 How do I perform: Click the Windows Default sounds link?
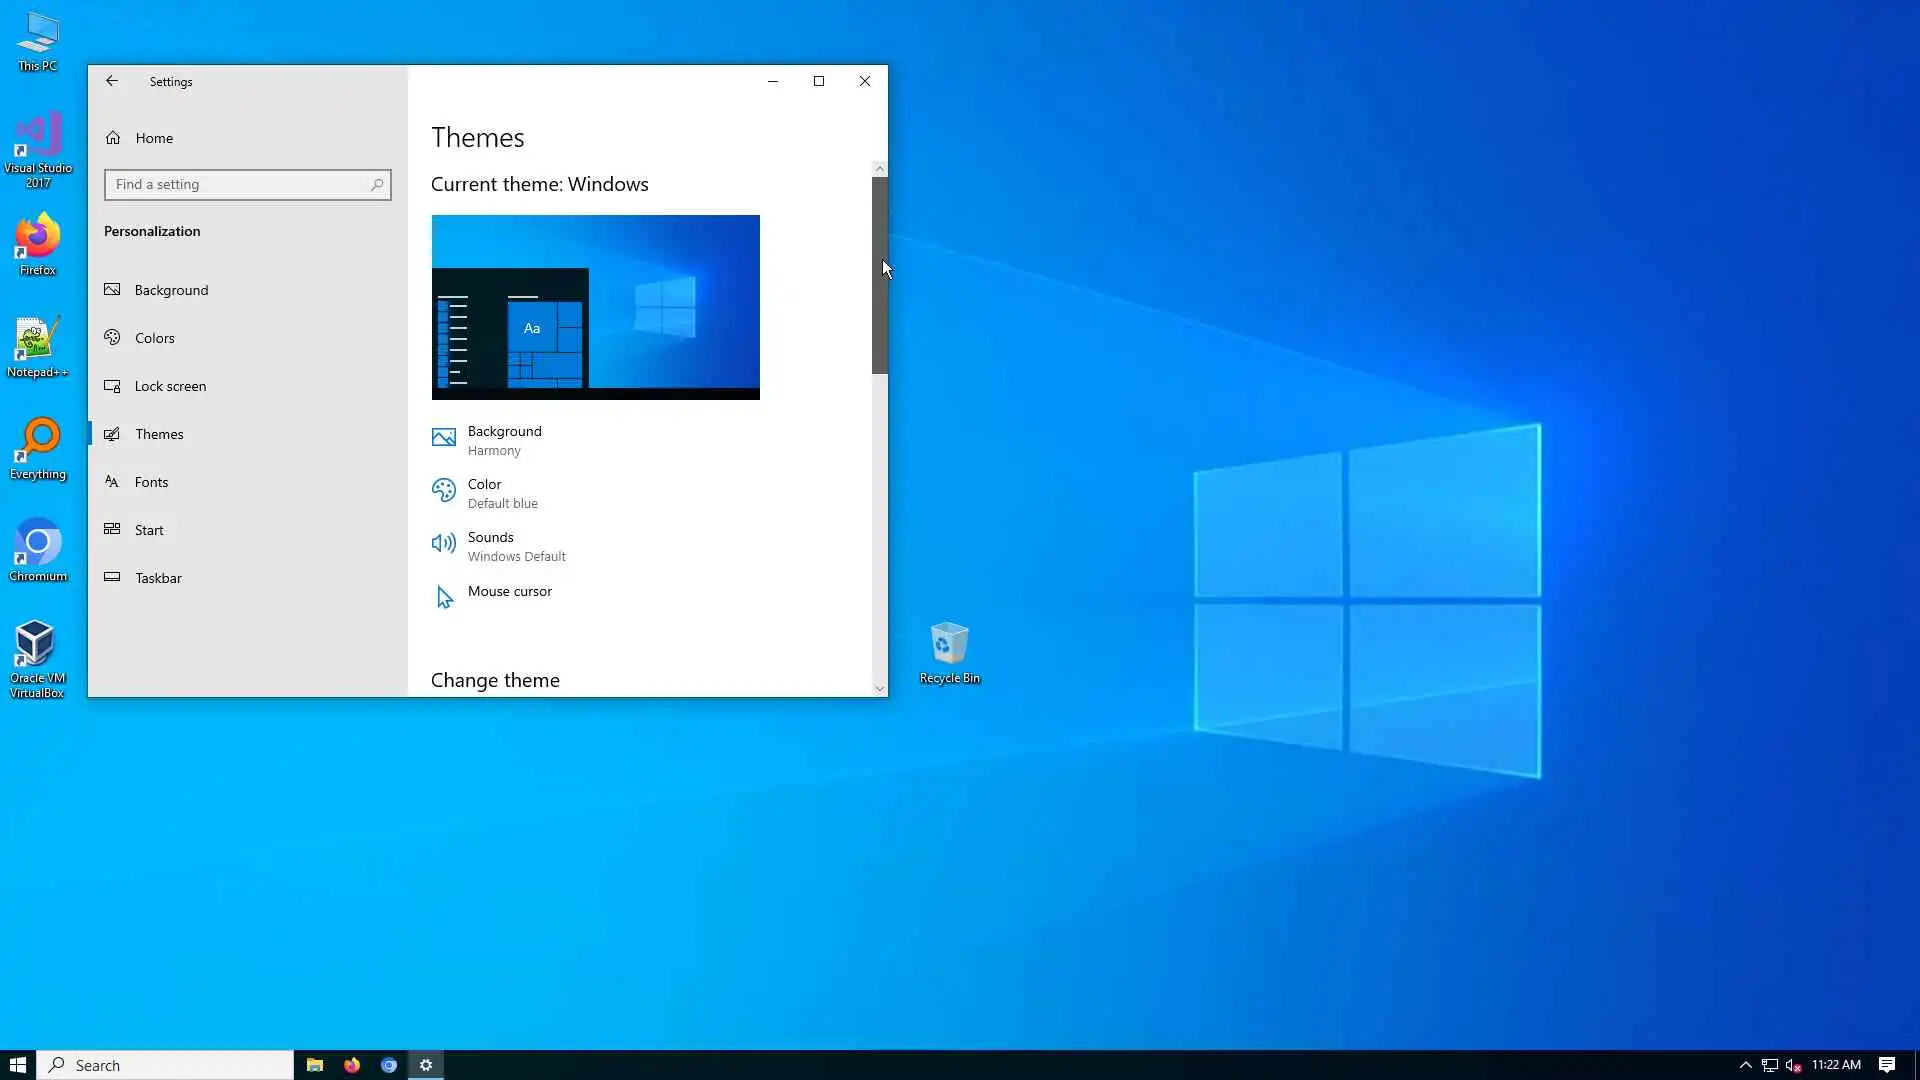pyautogui.click(x=516, y=557)
